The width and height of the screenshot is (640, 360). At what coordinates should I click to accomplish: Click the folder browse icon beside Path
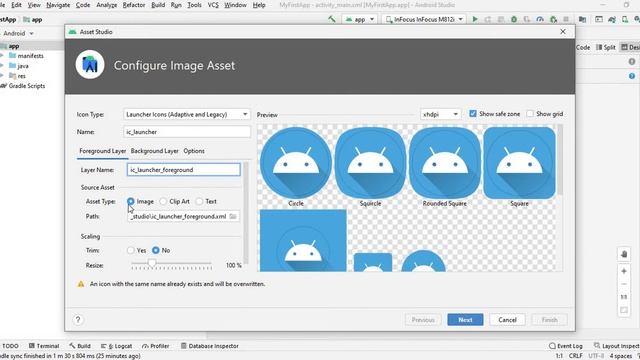233,216
